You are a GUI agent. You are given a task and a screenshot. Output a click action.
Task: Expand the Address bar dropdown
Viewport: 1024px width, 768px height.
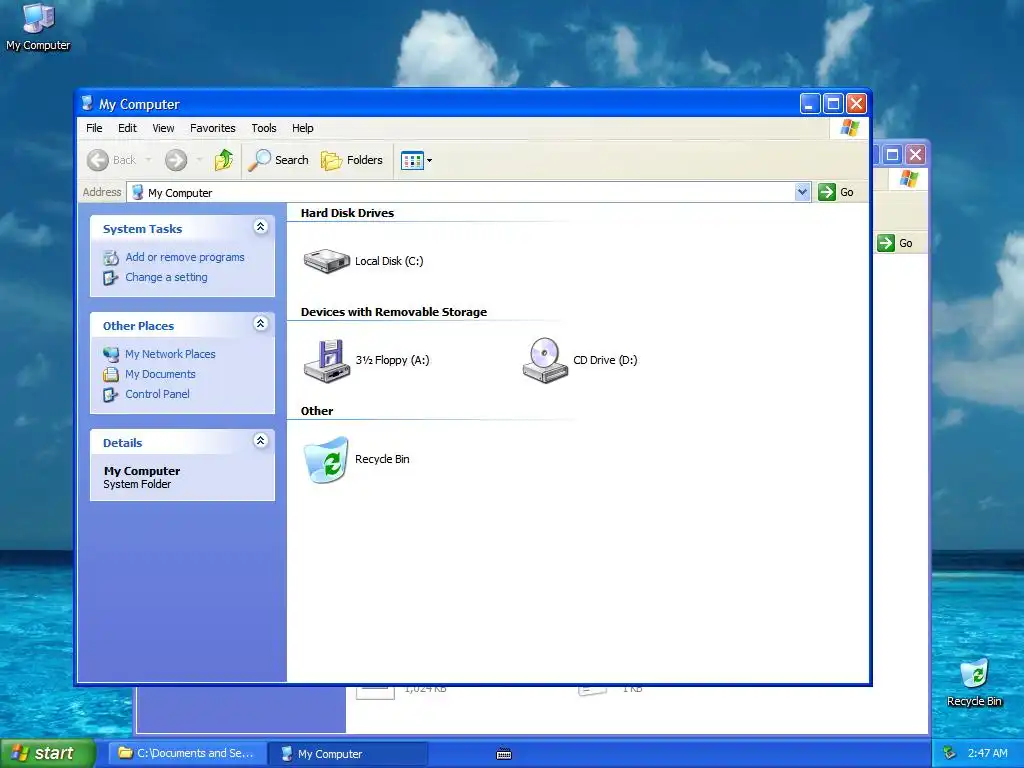pos(802,192)
